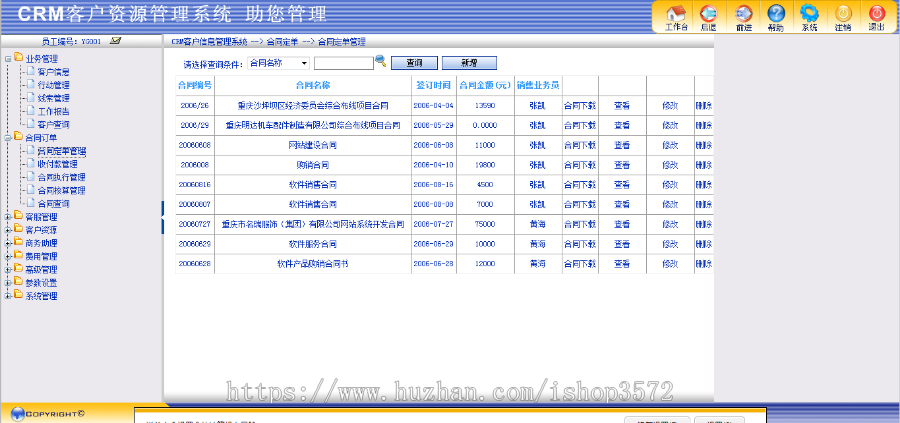Expand the 高级管理 tree node
The width and height of the screenshot is (900, 423).
[8, 270]
